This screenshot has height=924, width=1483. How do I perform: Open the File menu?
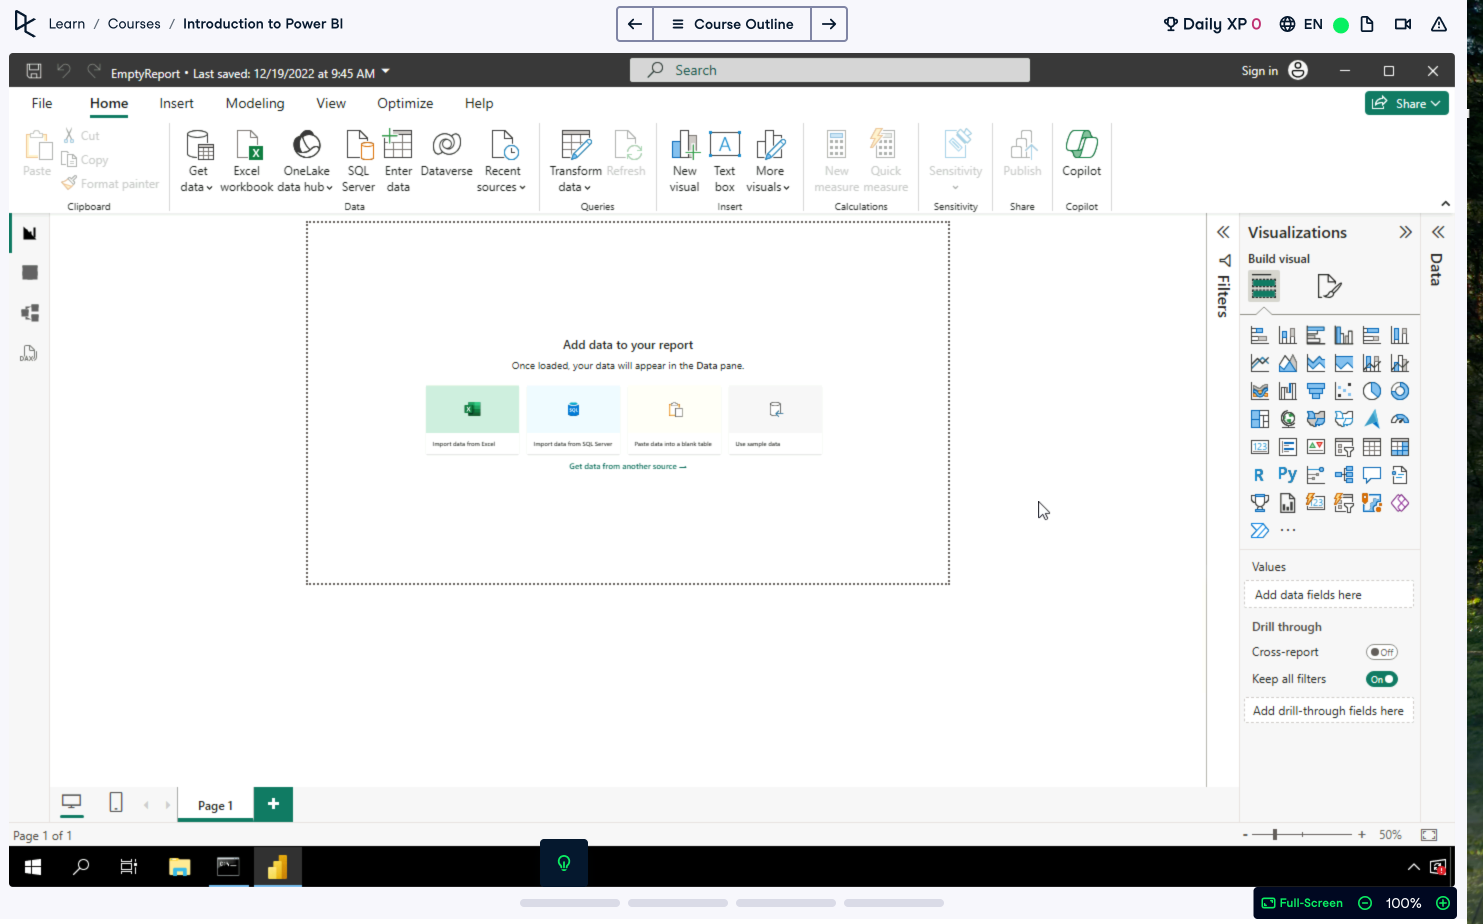click(x=42, y=103)
